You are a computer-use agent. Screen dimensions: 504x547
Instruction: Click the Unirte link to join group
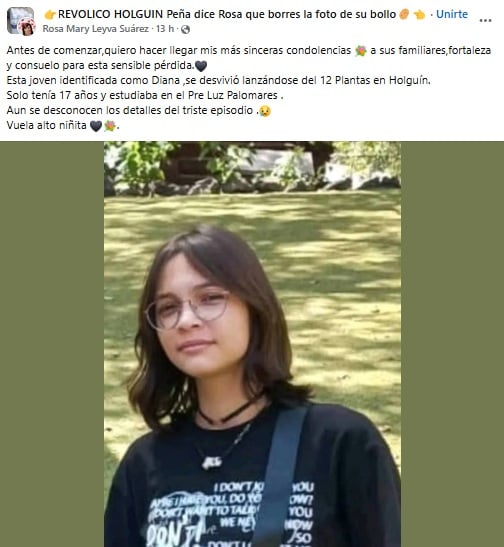tap(452, 14)
